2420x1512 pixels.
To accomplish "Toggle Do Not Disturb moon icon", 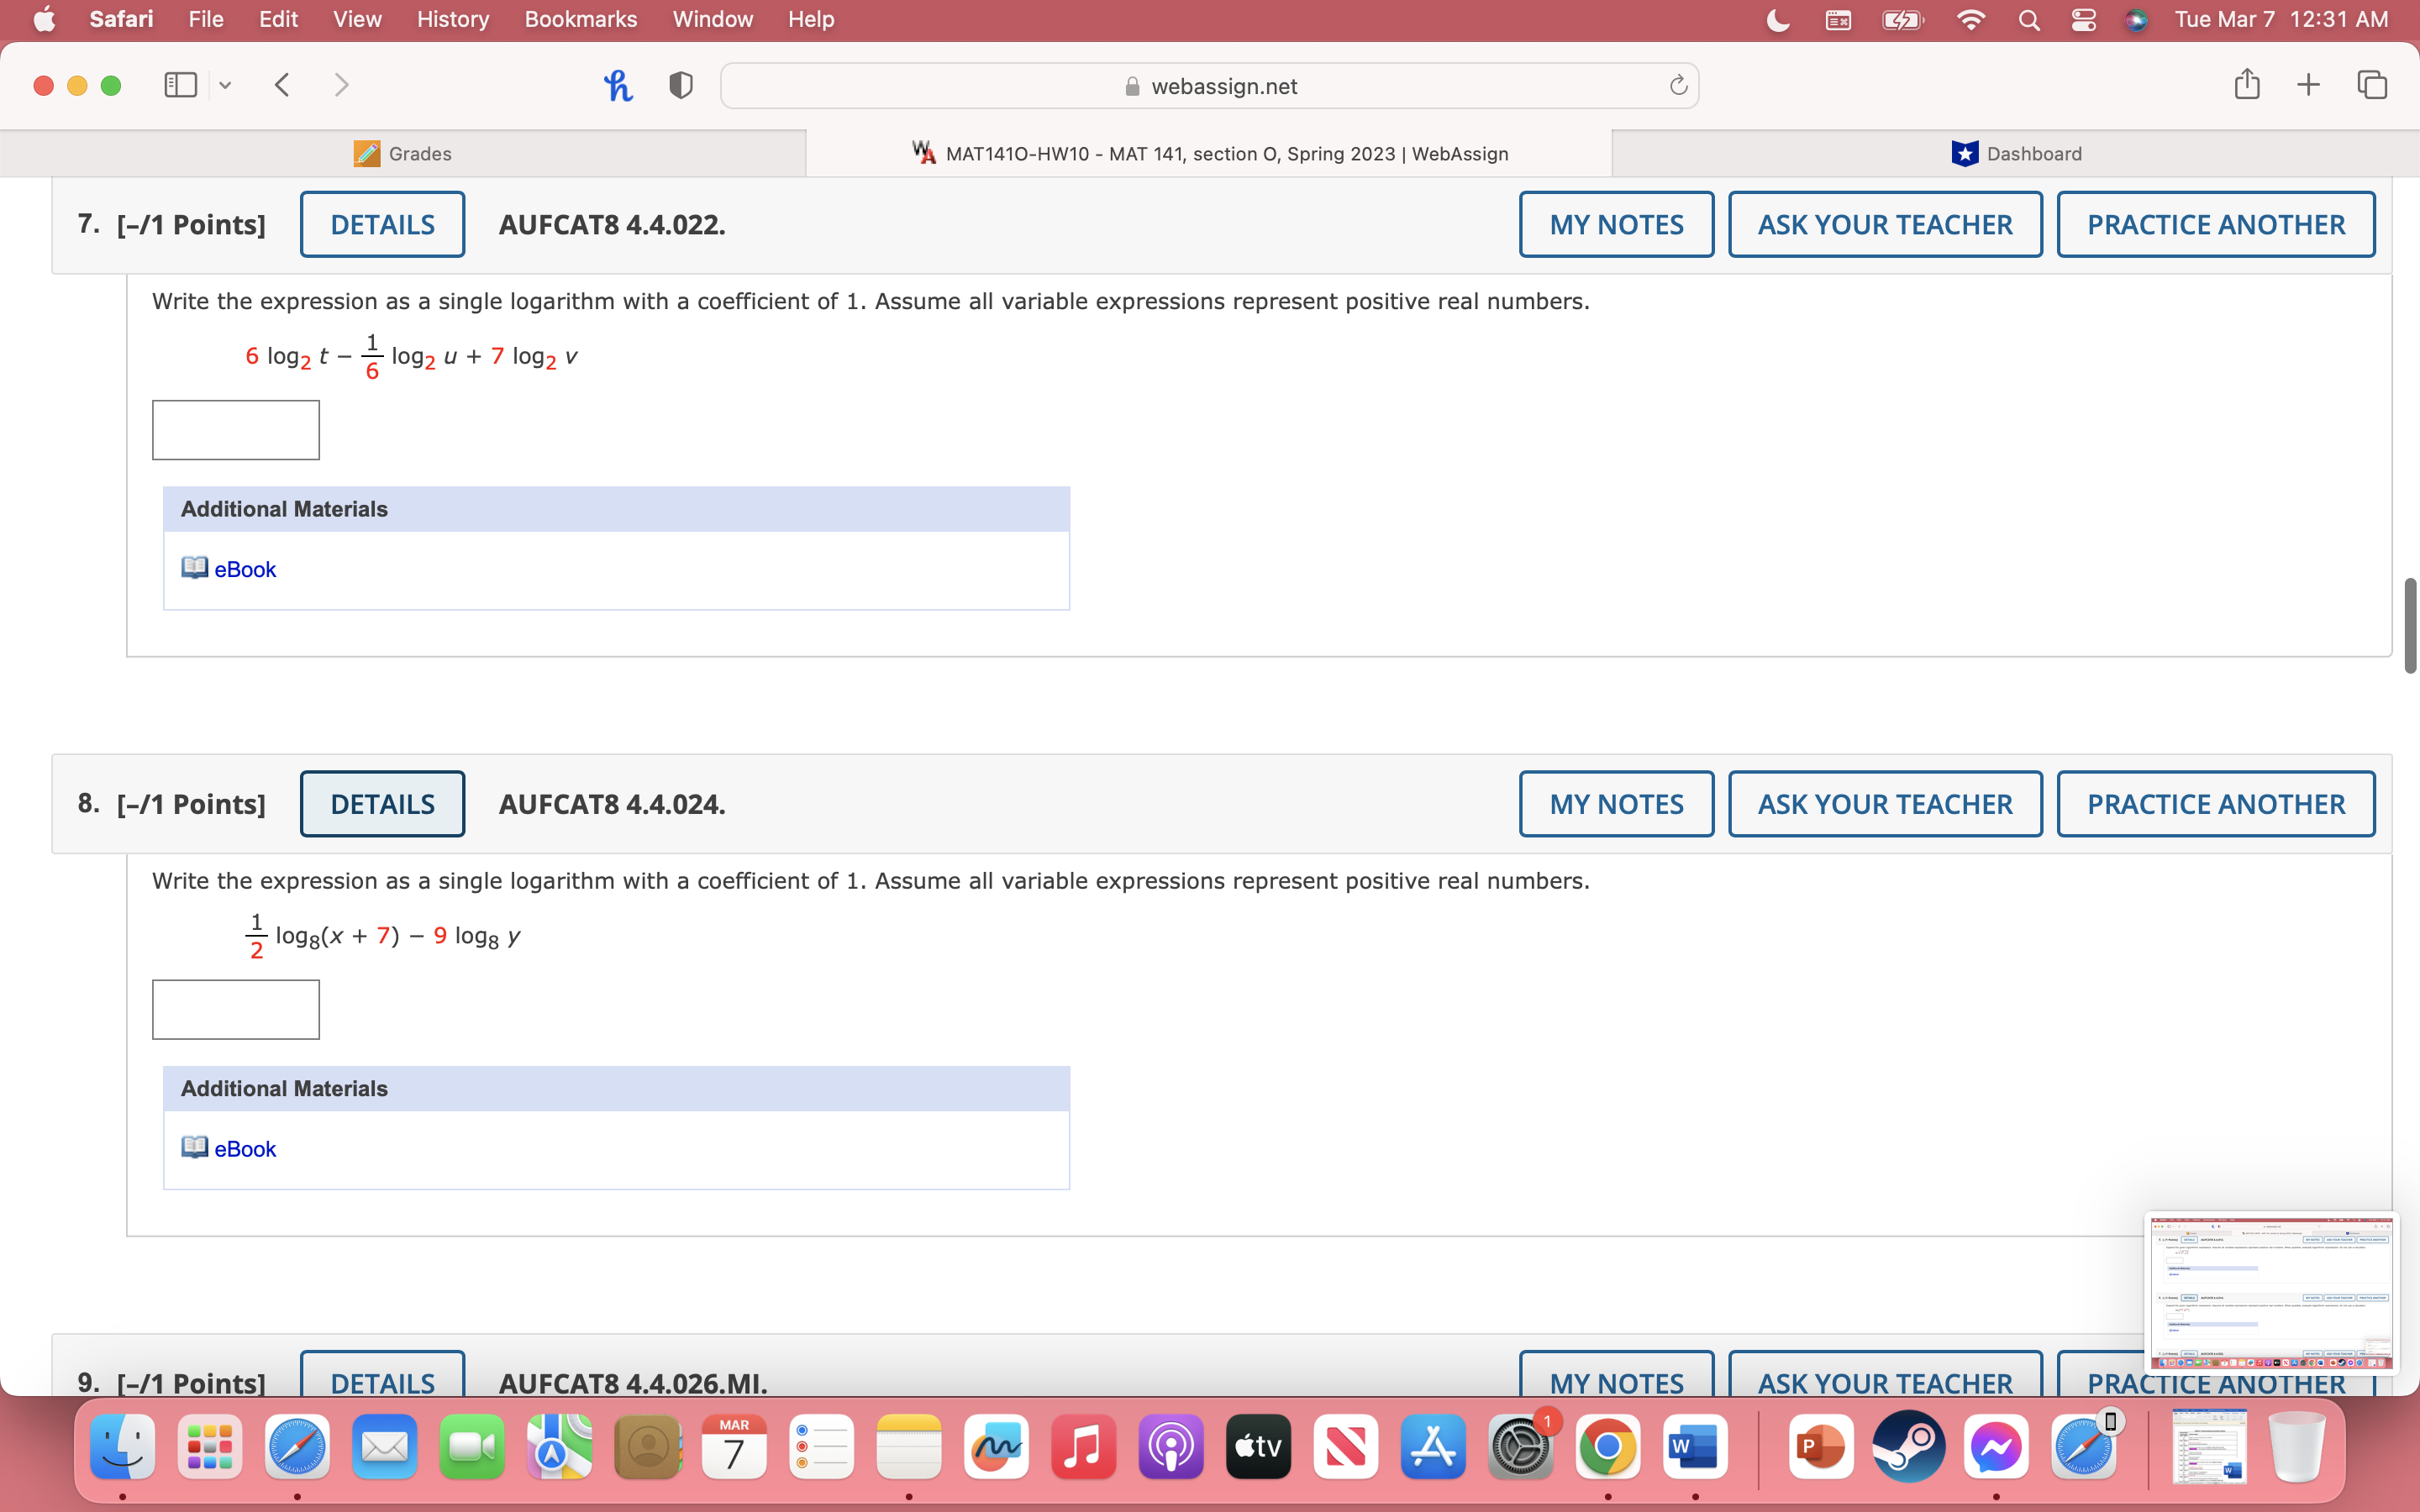I will click(1778, 19).
